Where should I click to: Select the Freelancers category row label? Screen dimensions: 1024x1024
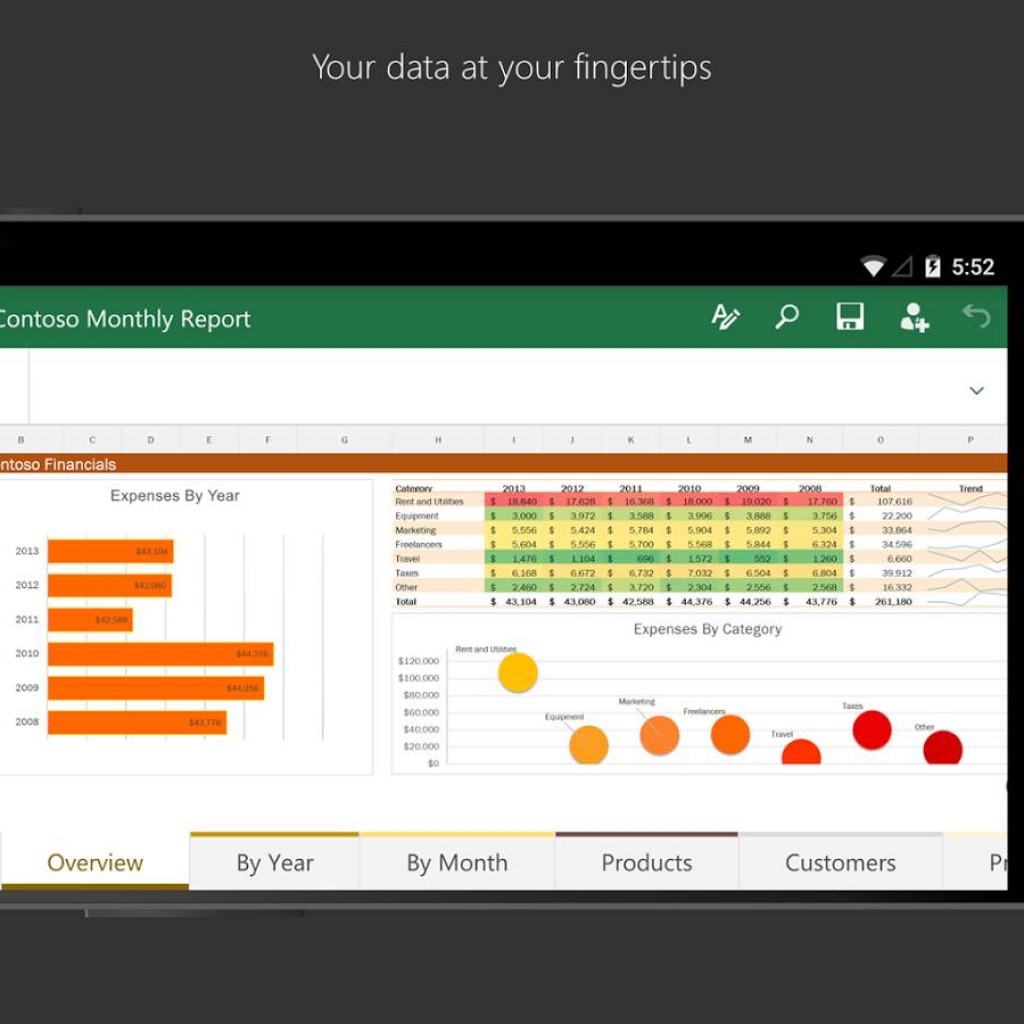tap(419, 545)
